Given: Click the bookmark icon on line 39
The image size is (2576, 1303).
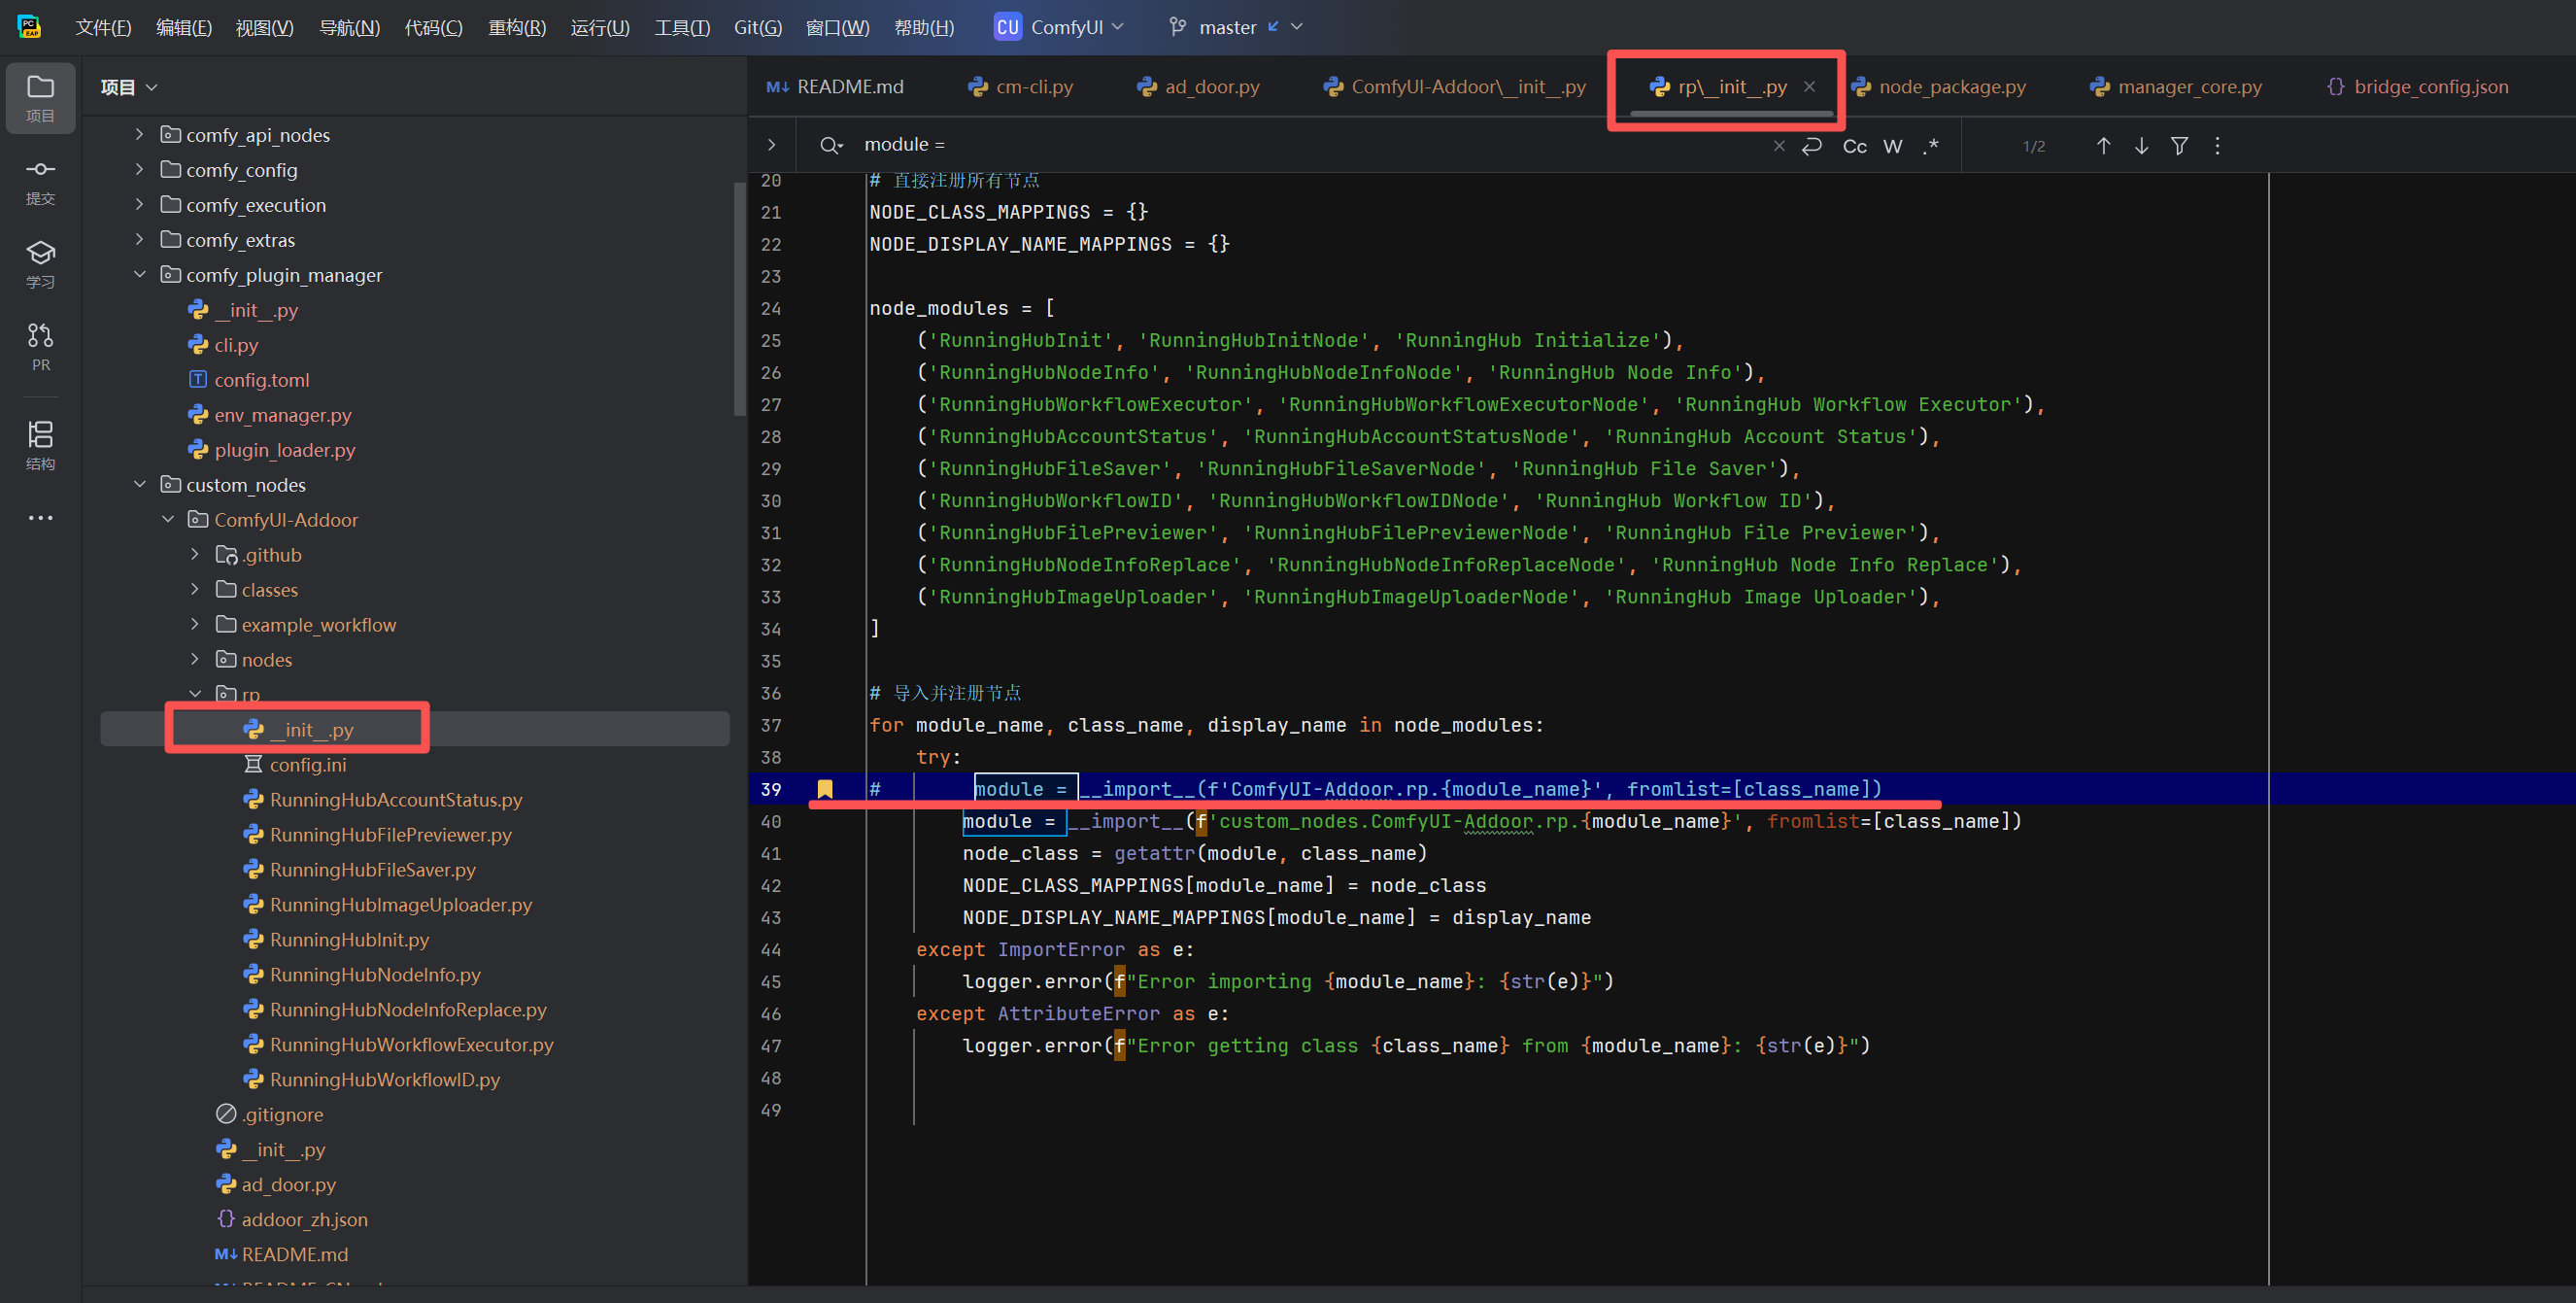Looking at the screenshot, I should [x=825, y=789].
